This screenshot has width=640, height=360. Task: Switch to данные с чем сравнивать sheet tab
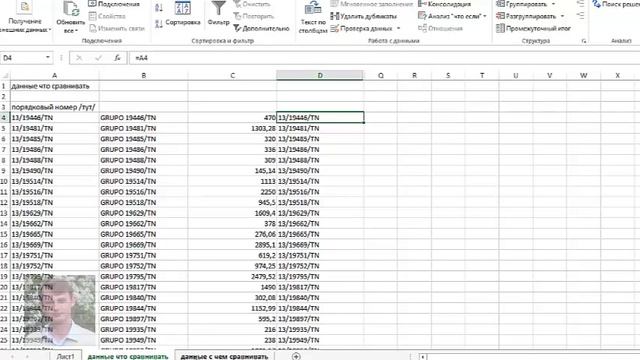pos(224,356)
